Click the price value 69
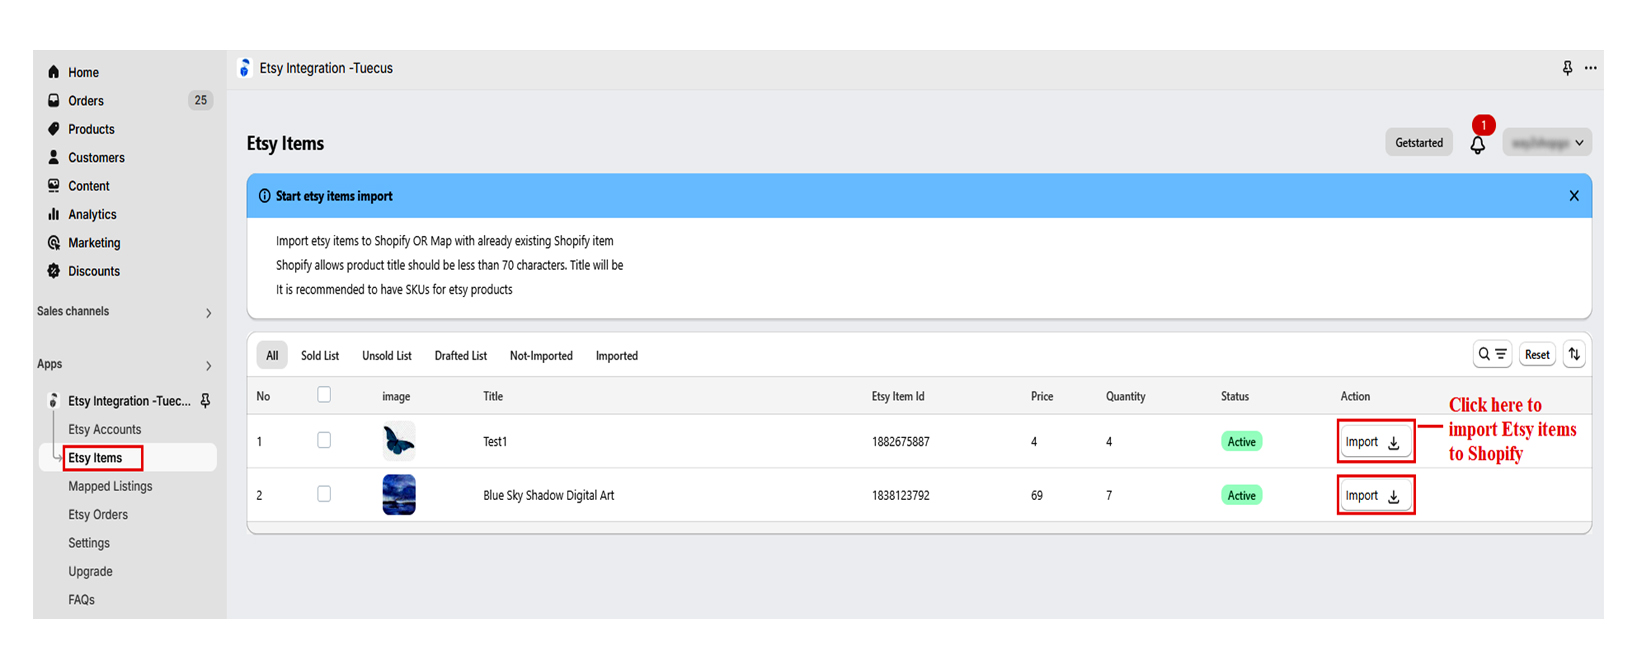The image size is (1647, 655). (x=1037, y=496)
